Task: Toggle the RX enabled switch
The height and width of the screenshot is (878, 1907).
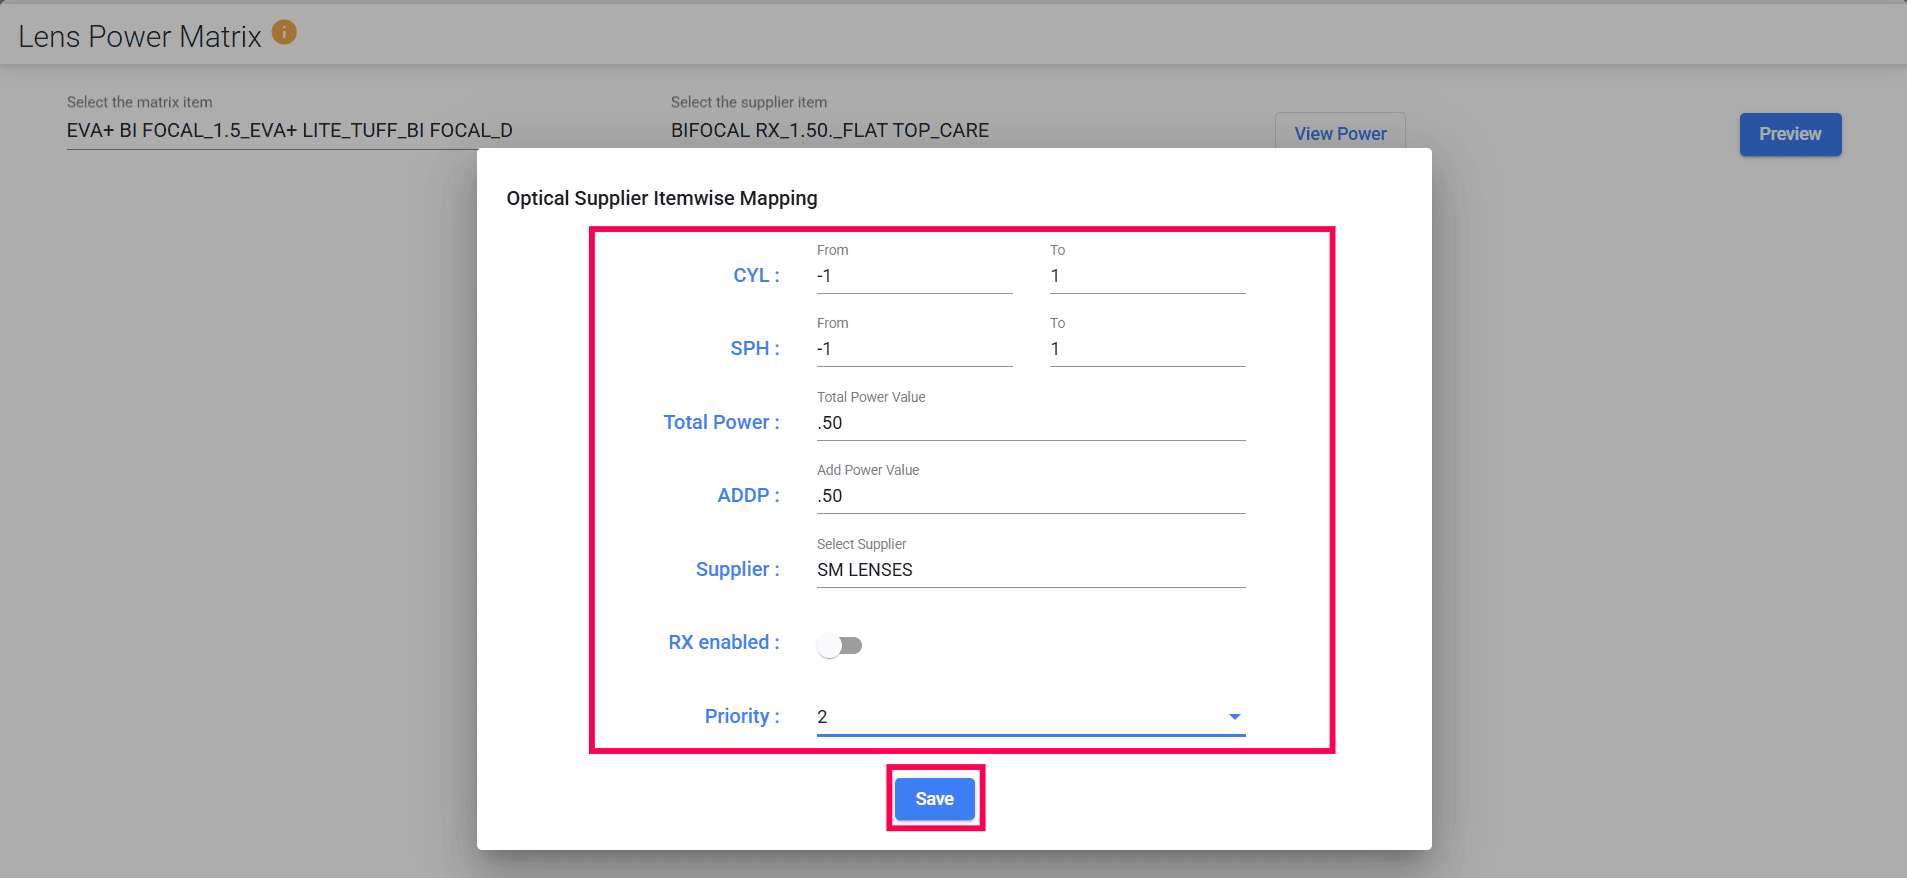Action: 839,645
